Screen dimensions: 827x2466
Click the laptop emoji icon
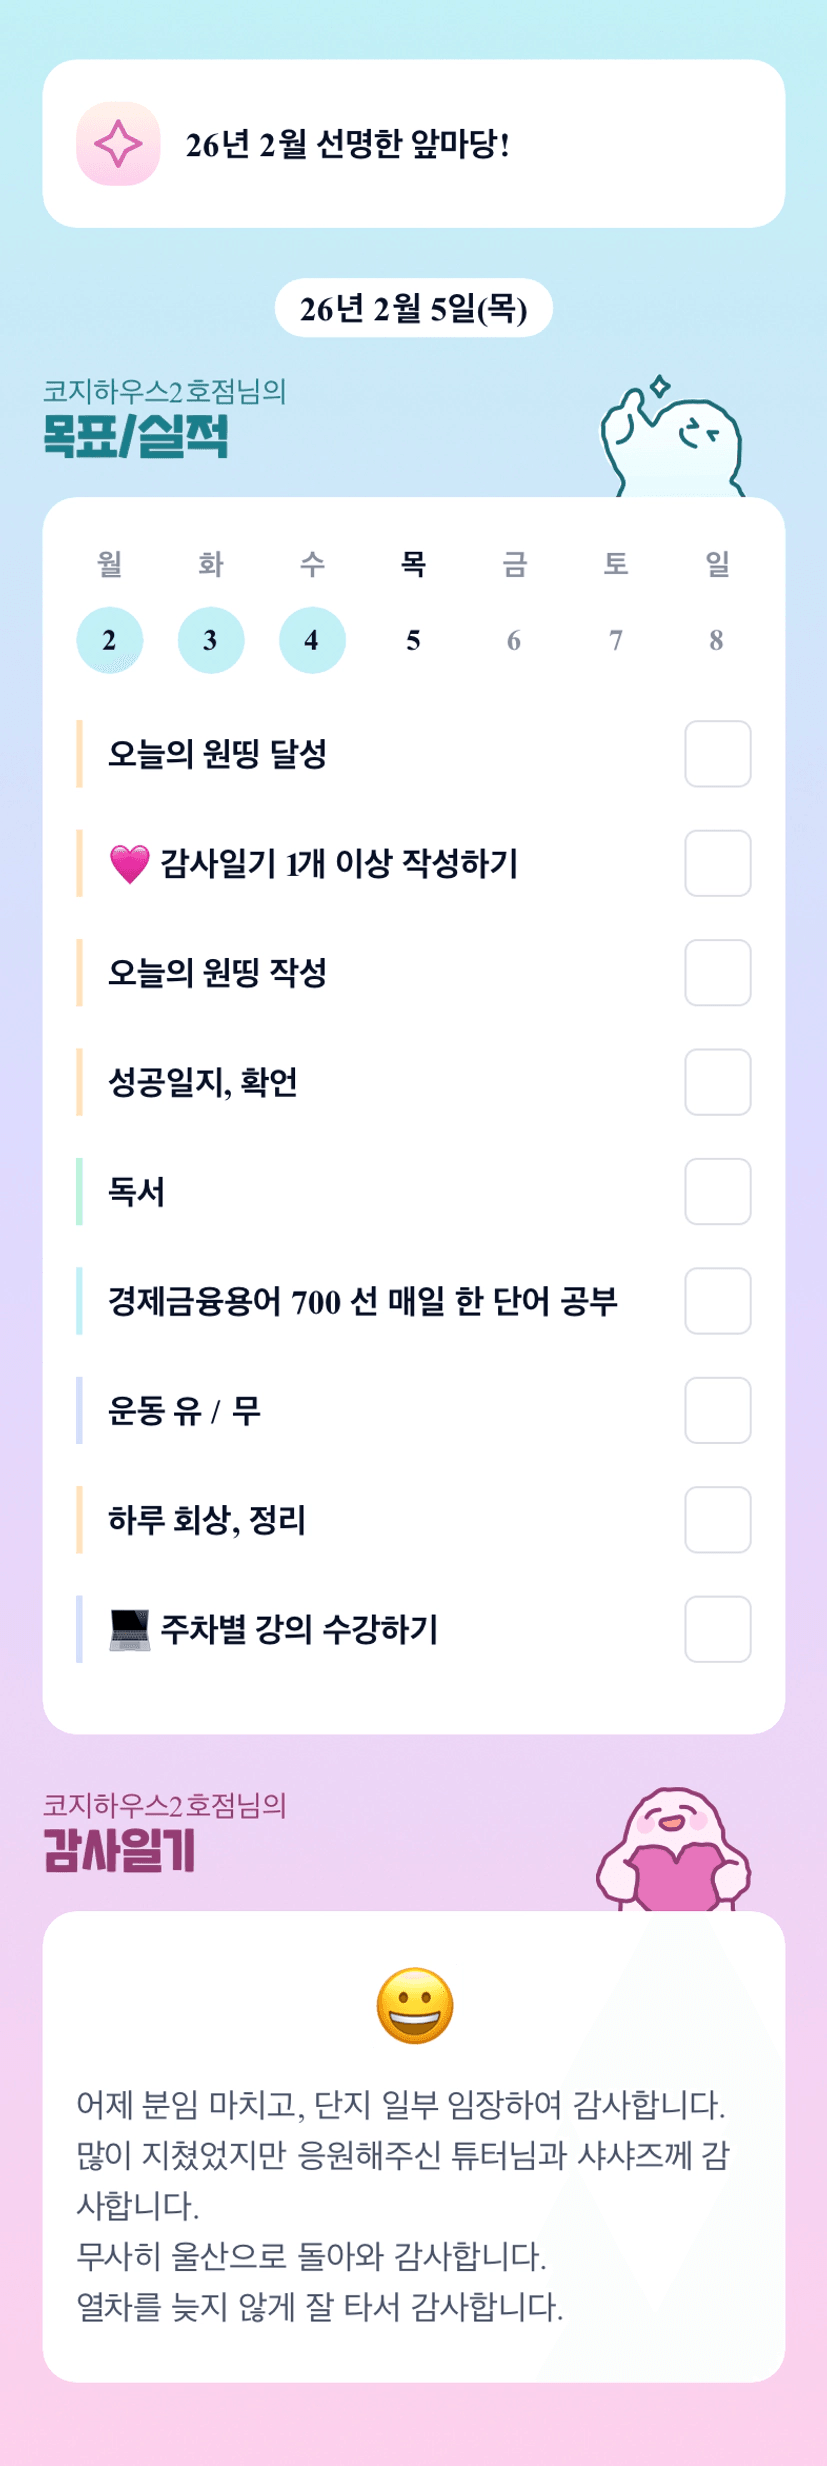[129, 1630]
